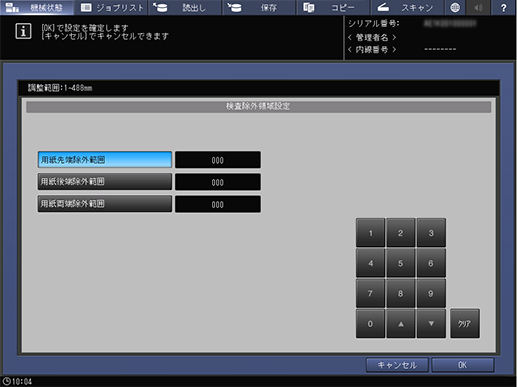Open the 読出し recall tab
The image size is (517, 387).
pyautogui.click(x=185, y=7)
